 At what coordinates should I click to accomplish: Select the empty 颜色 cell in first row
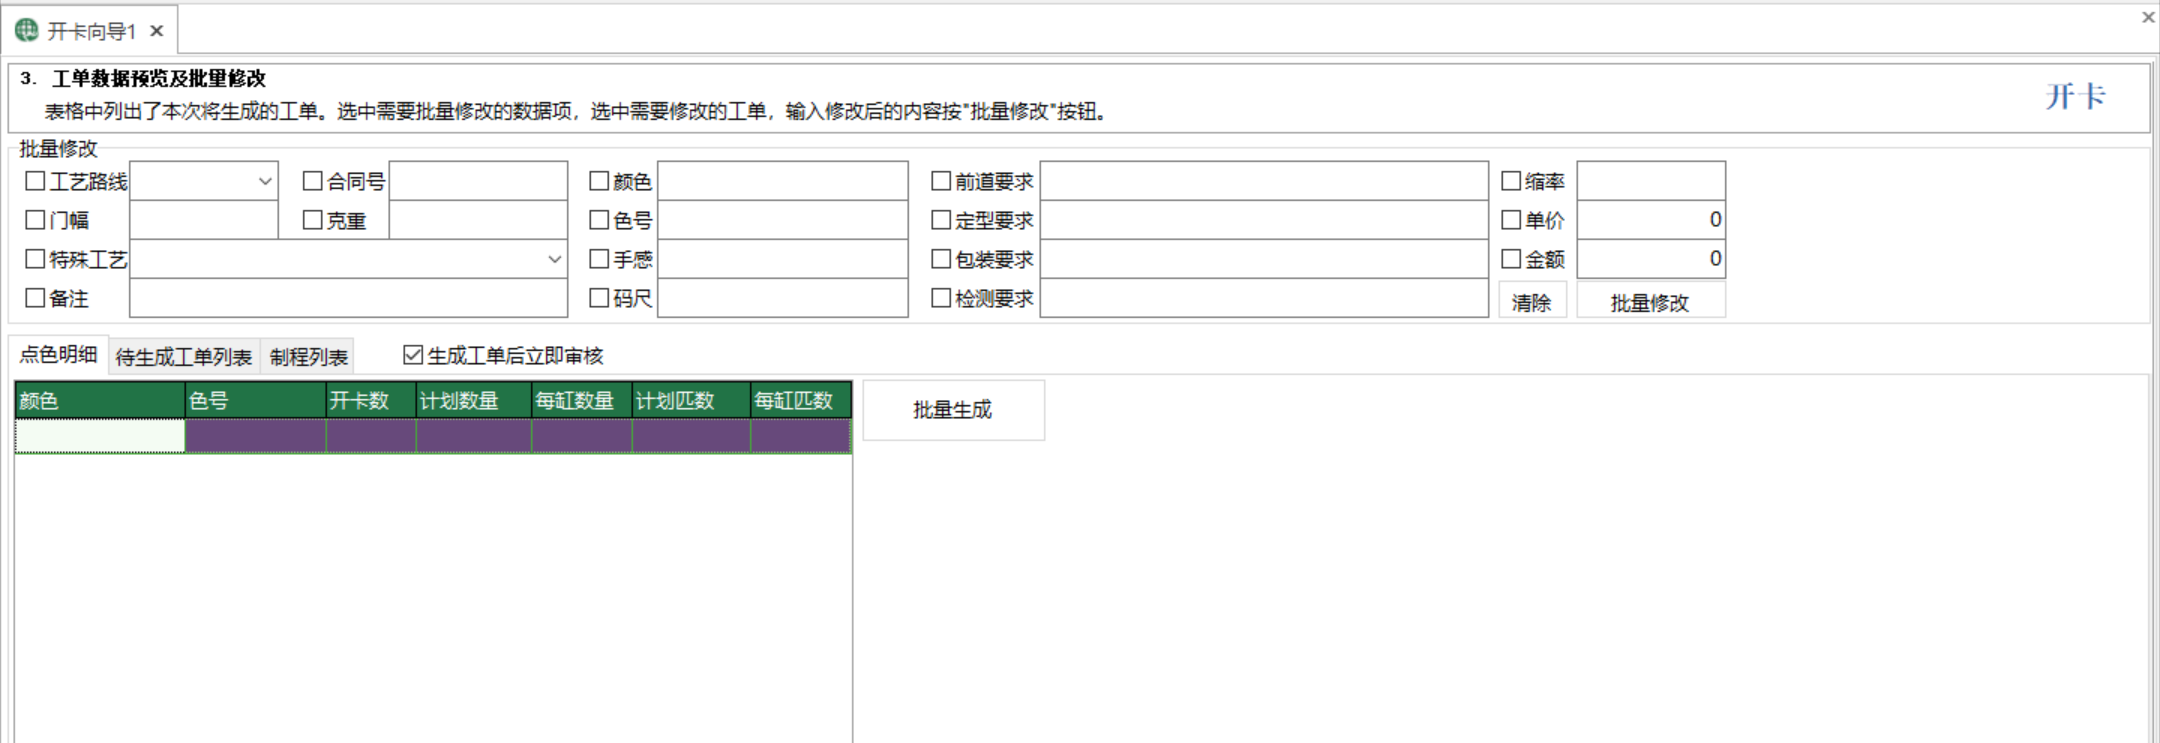pos(100,436)
